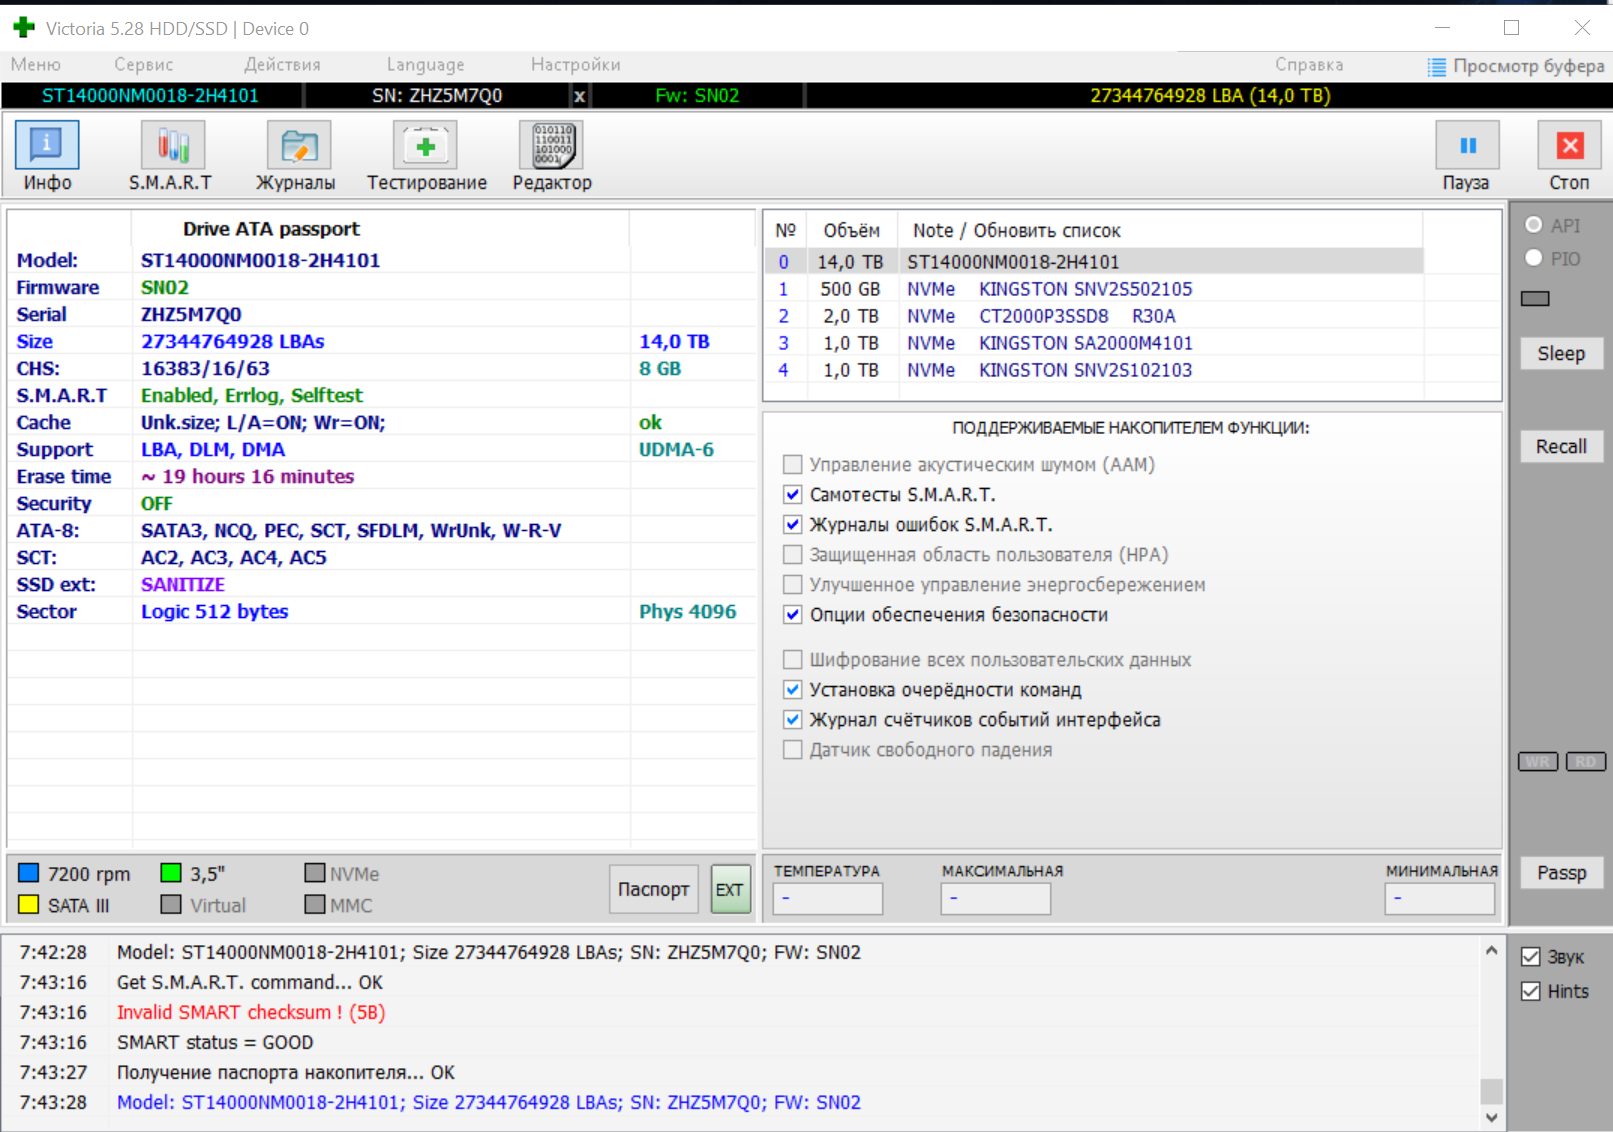This screenshot has height=1132, width=1613.
Task: Toggle Управление акустическим шумом (AAM) checkbox
Action: 793,464
